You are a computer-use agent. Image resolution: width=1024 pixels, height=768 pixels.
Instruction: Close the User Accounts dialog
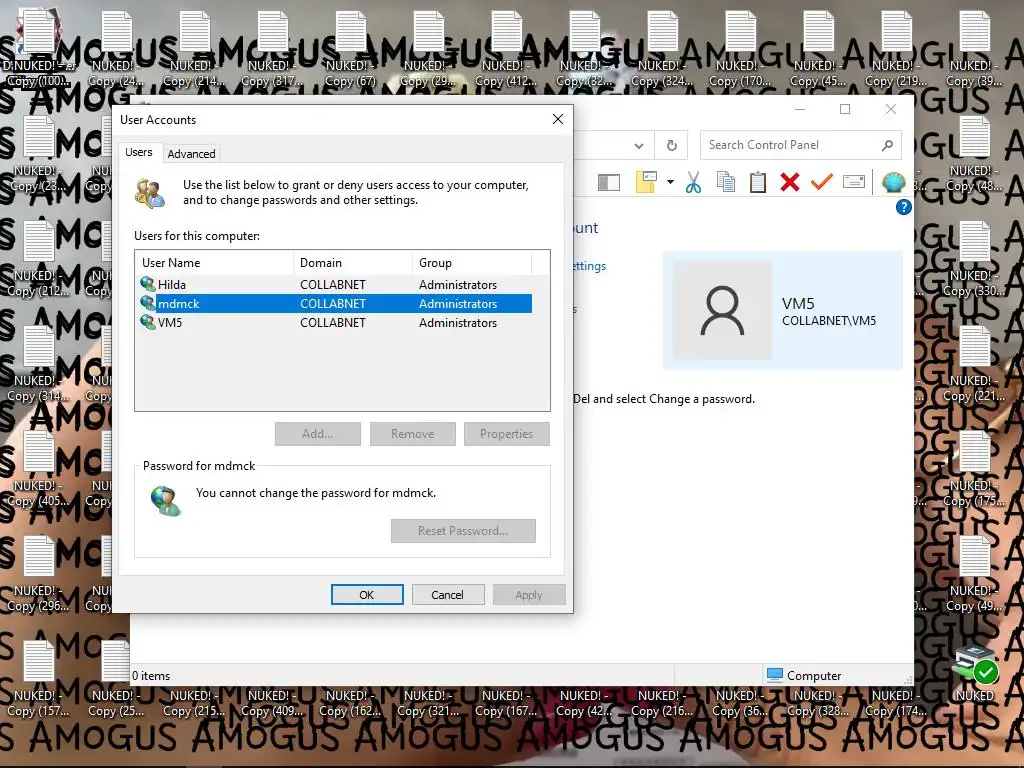558,119
